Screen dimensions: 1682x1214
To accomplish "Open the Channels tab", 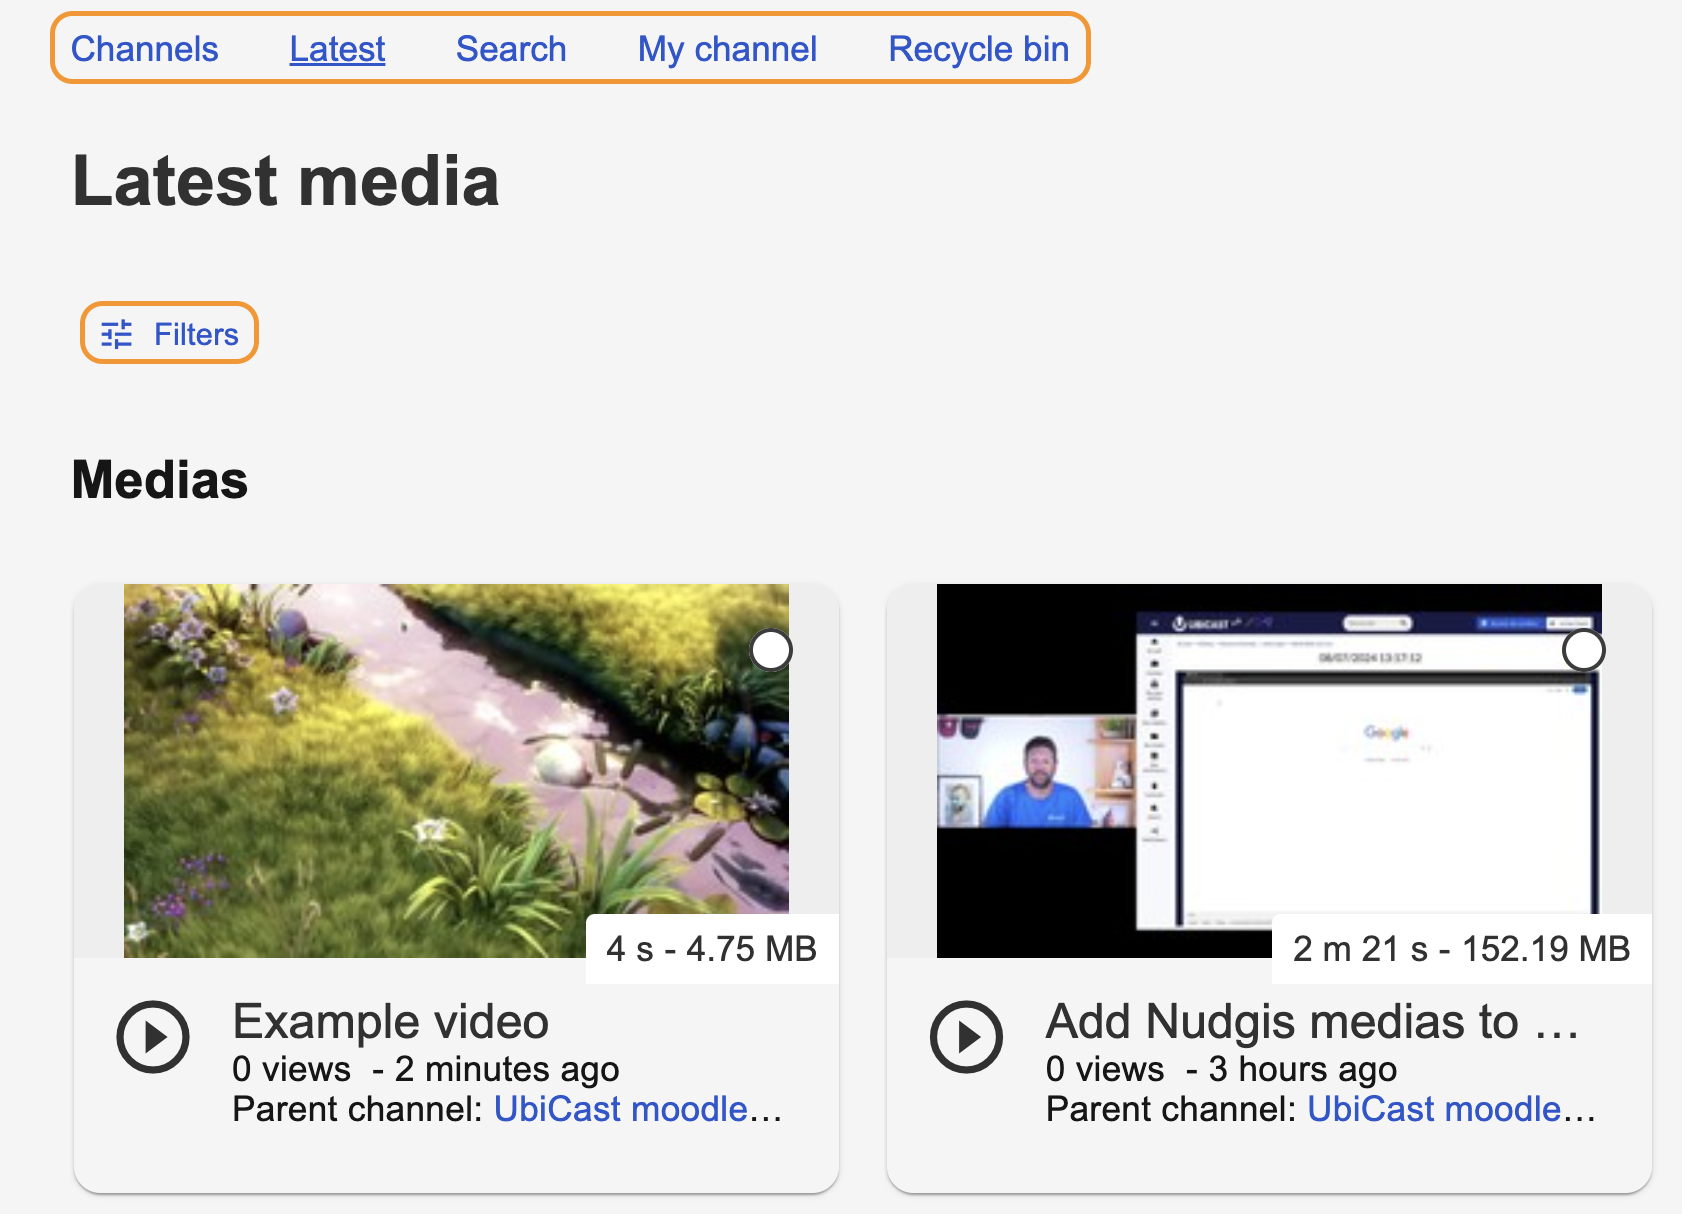I will point(144,49).
